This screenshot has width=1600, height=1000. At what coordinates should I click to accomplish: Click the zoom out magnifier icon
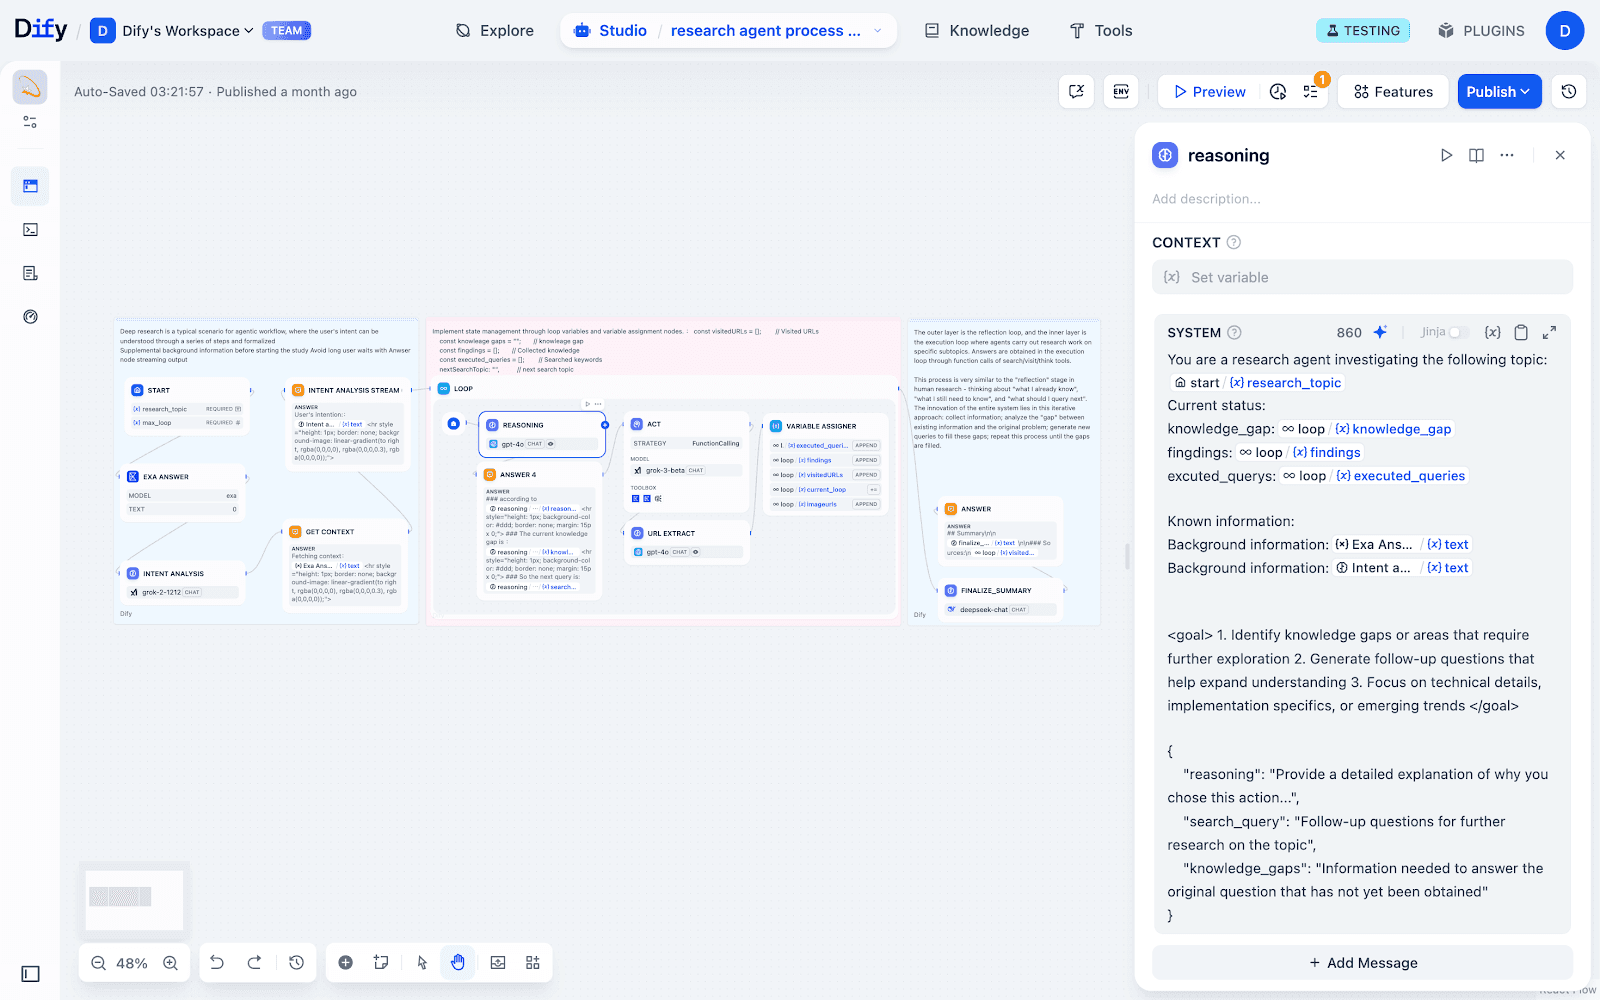click(x=98, y=963)
